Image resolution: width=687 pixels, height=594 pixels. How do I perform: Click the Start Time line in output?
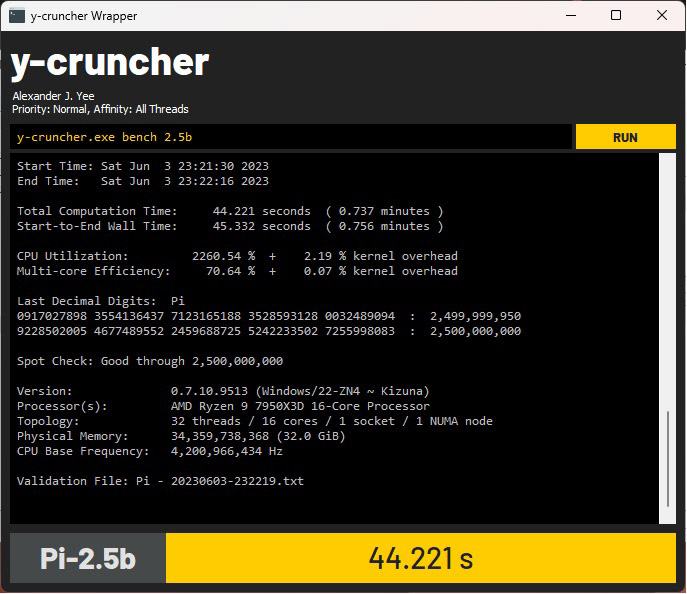pyautogui.click(x=143, y=166)
